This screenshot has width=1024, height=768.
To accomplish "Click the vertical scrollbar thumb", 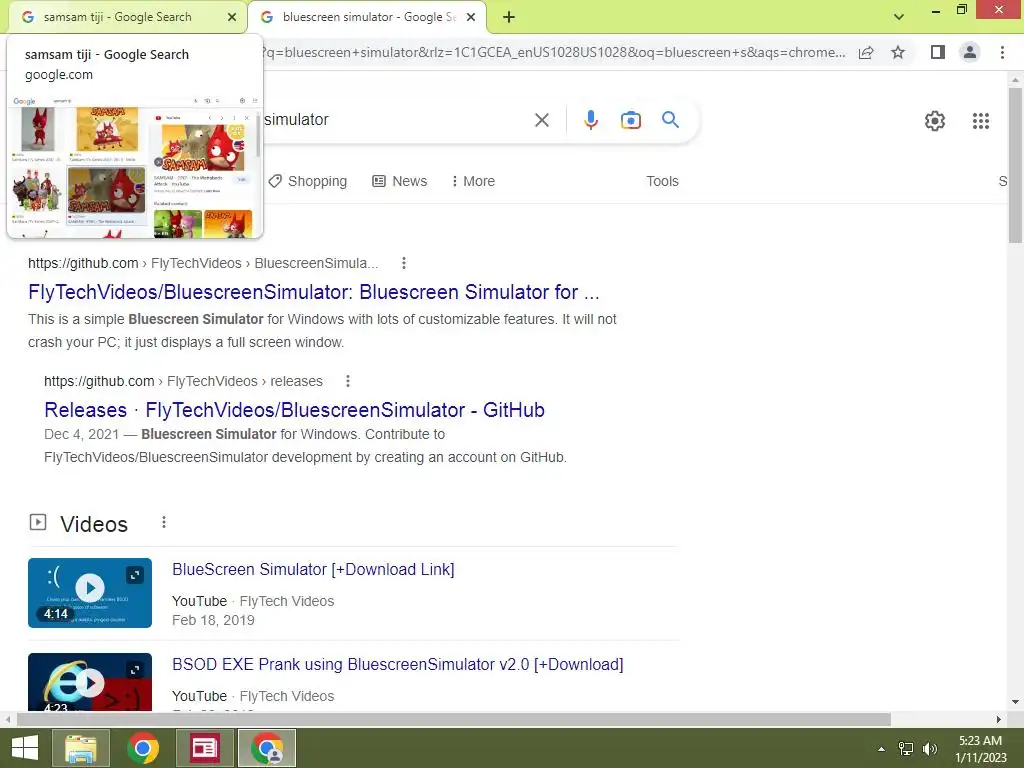I will point(1015,165).
